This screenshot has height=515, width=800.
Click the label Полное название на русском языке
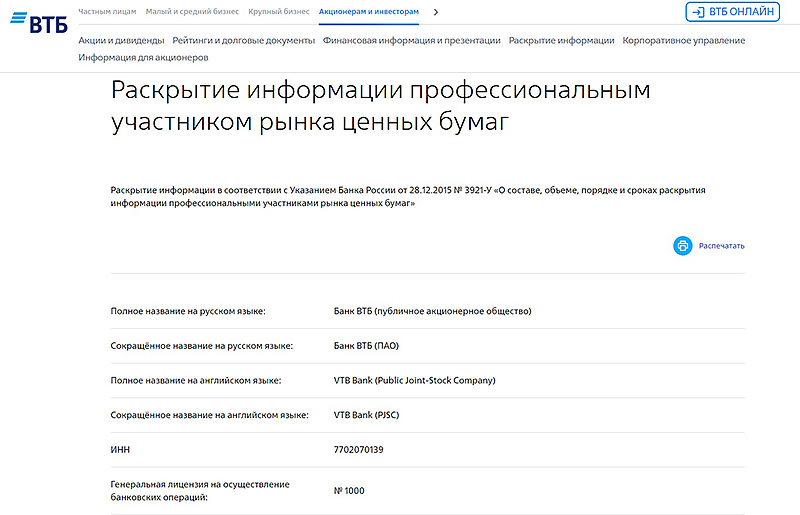(x=188, y=311)
